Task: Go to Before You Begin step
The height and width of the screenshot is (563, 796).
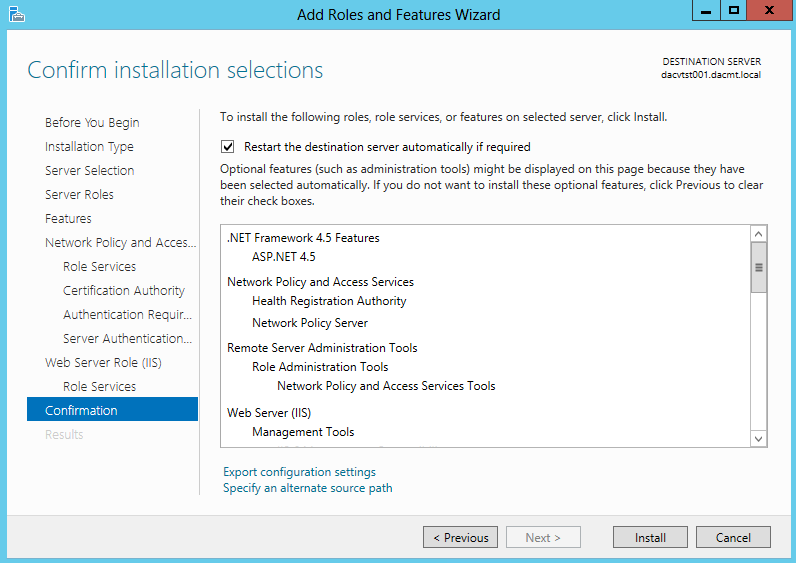Action: pyautogui.click(x=92, y=123)
